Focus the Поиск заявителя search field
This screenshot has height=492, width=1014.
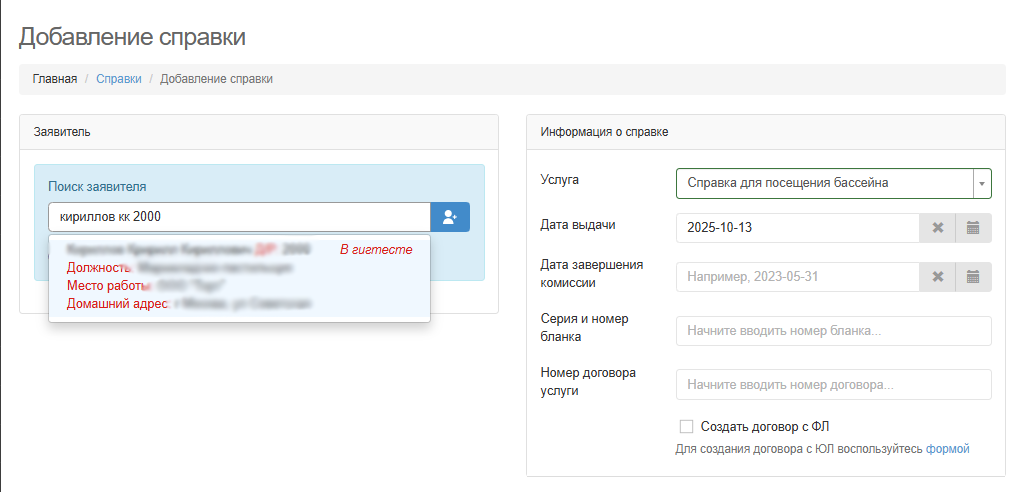click(239, 217)
